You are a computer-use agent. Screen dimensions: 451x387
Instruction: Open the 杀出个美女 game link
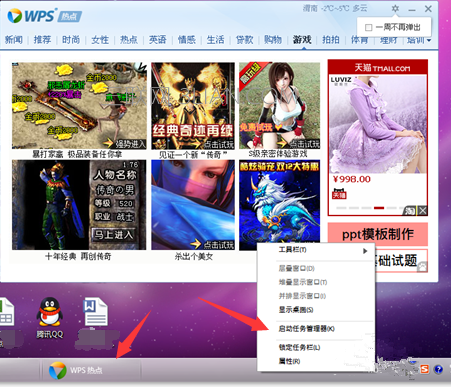193,256
